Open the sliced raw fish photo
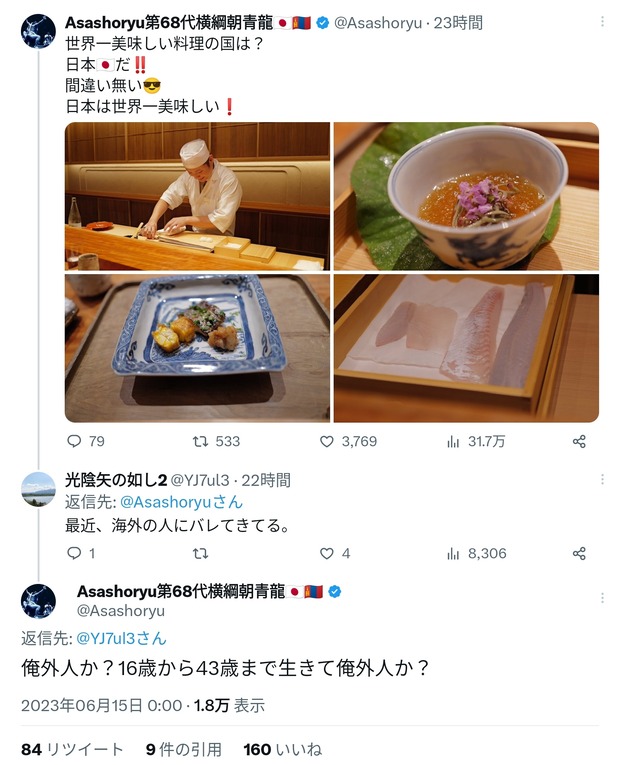This screenshot has height=765, width=620. pyautogui.click(x=466, y=348)
